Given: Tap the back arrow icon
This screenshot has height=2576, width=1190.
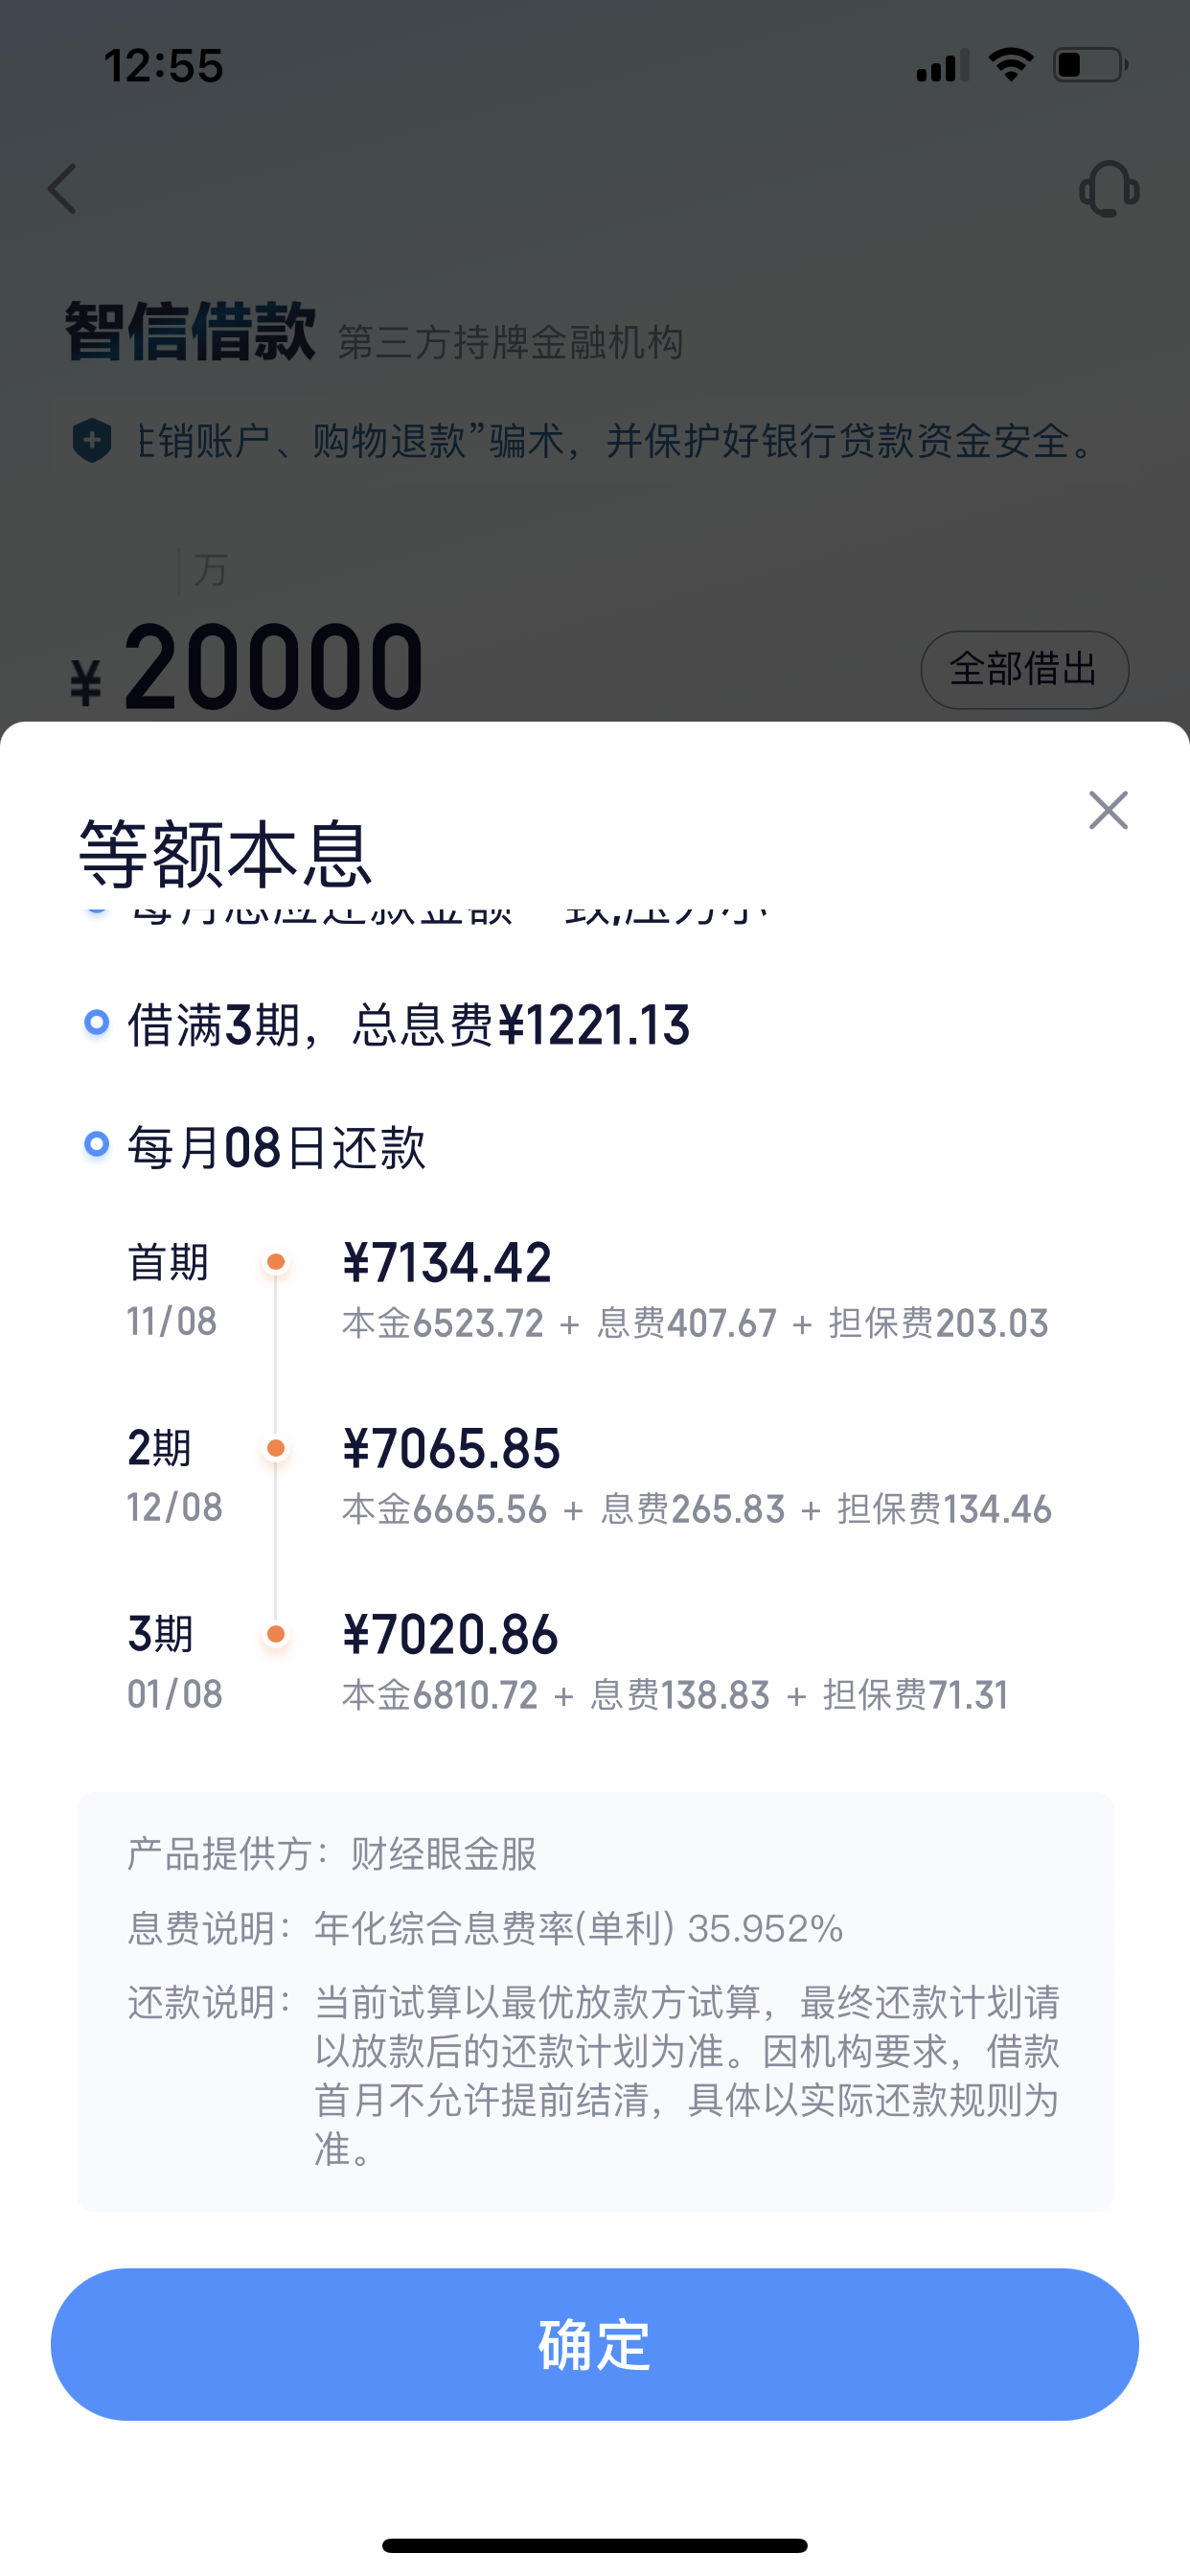Looking at the screenshot, I should 63,189.
